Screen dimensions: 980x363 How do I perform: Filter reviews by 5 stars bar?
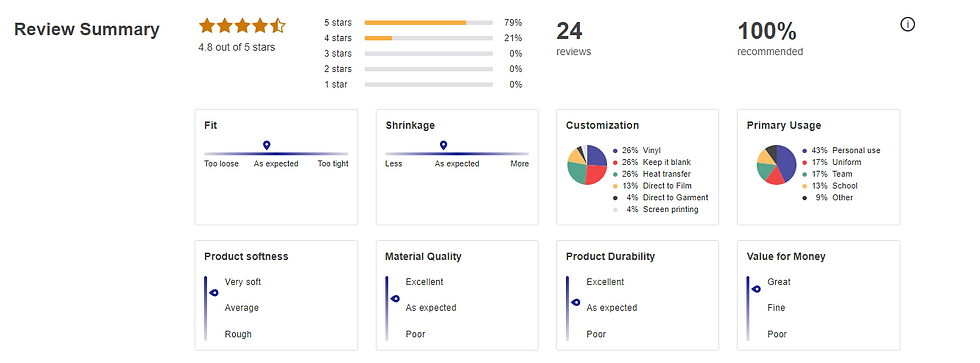coord(429,22)
